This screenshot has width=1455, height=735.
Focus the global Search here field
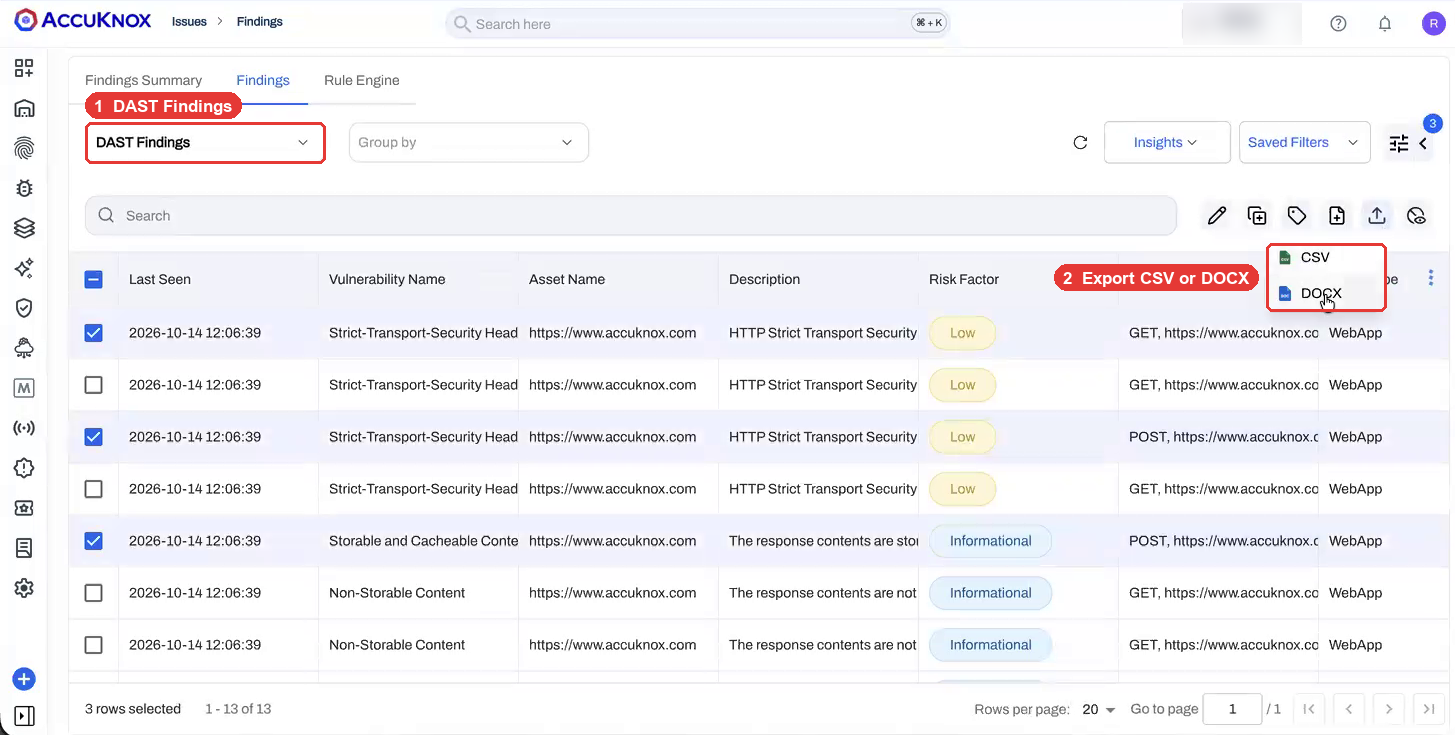(697, 23)
